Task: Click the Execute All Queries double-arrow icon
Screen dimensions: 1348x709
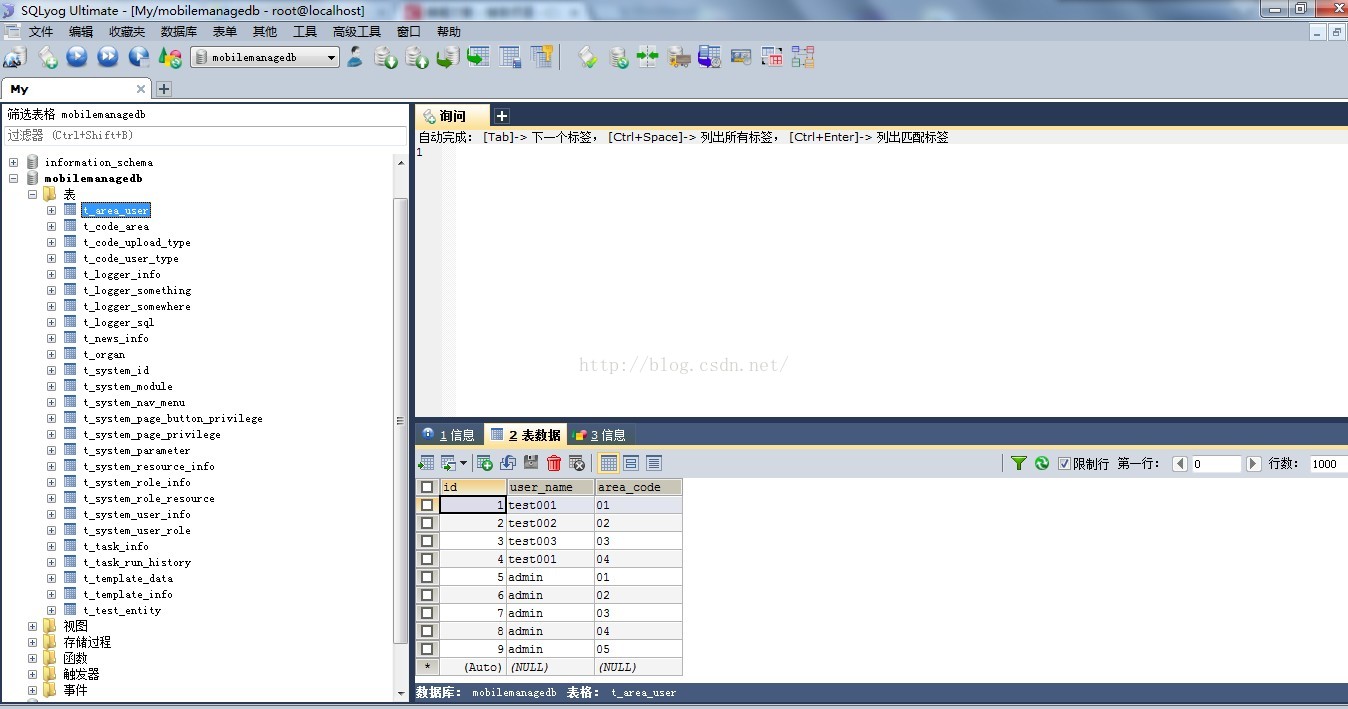Action: (108, 57)
